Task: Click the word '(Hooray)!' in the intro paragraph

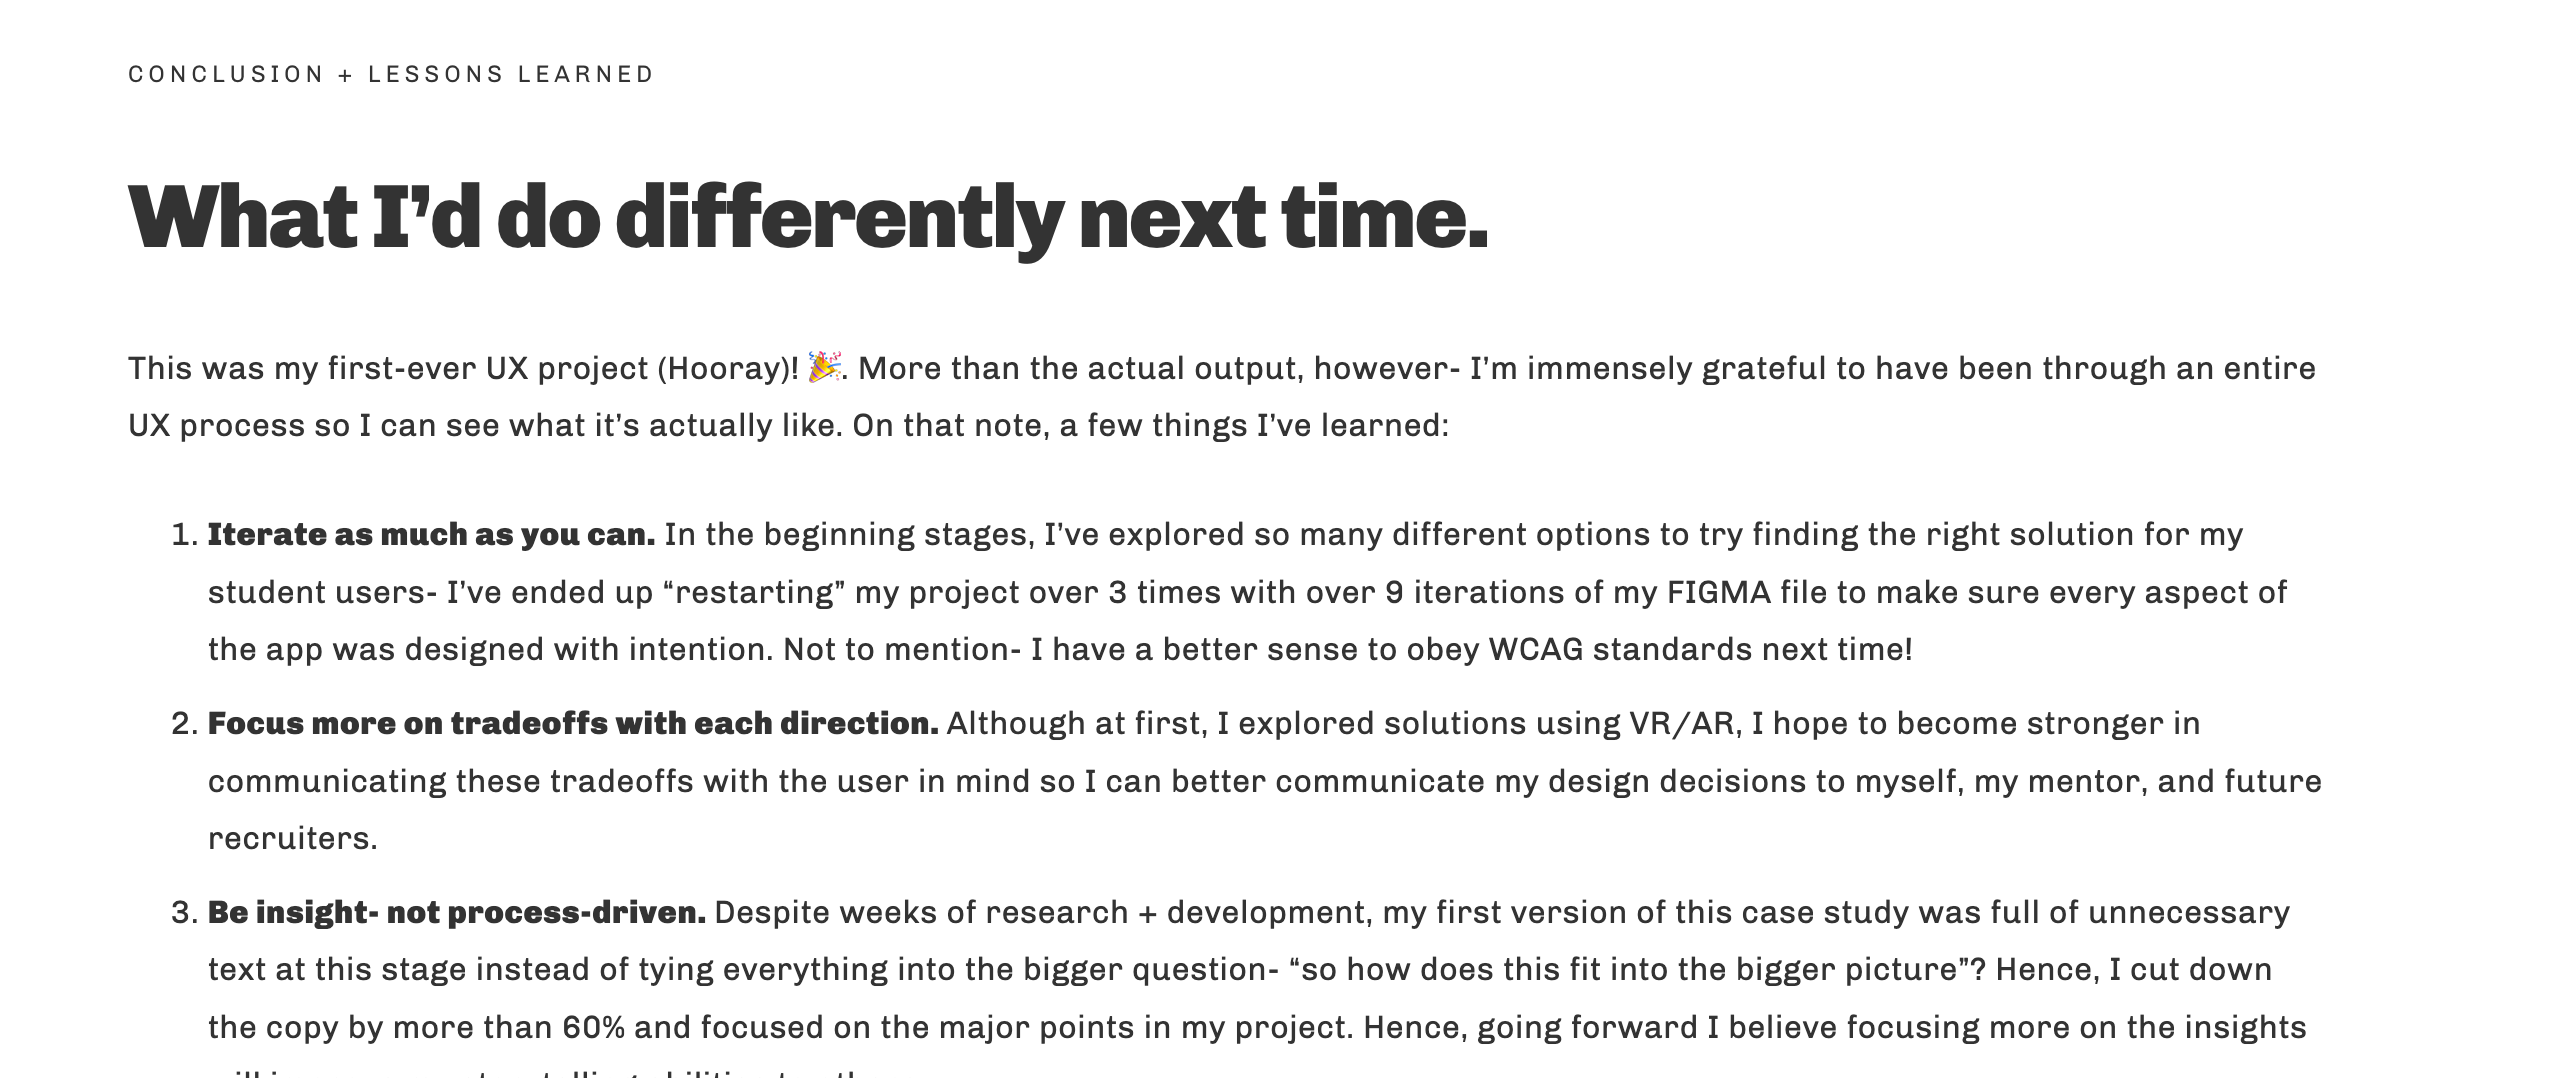Action: tap(728, 369)
